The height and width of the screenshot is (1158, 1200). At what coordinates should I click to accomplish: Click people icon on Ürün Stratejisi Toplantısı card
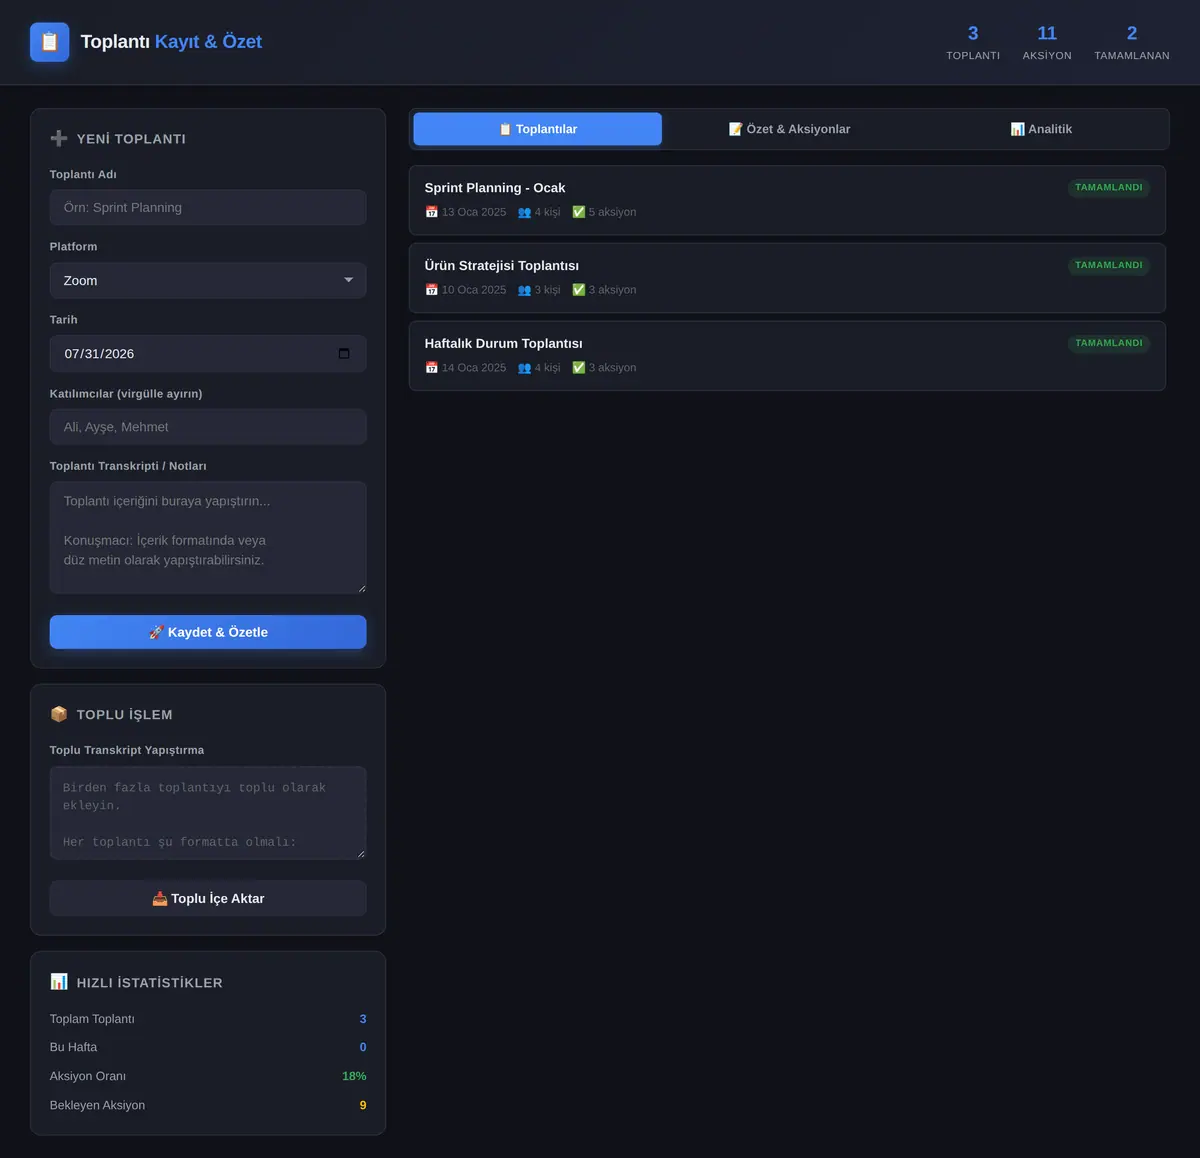click(x=524, y=290)
